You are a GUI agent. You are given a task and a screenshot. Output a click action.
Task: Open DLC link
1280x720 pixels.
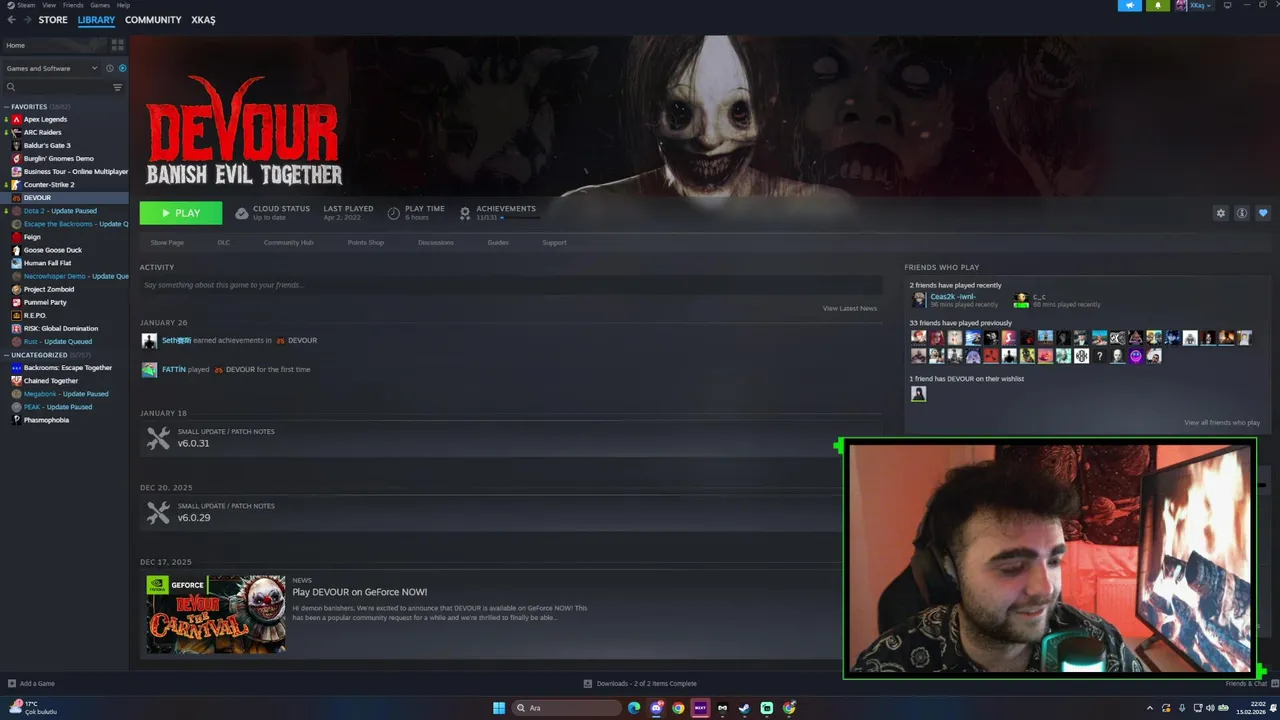224,243
